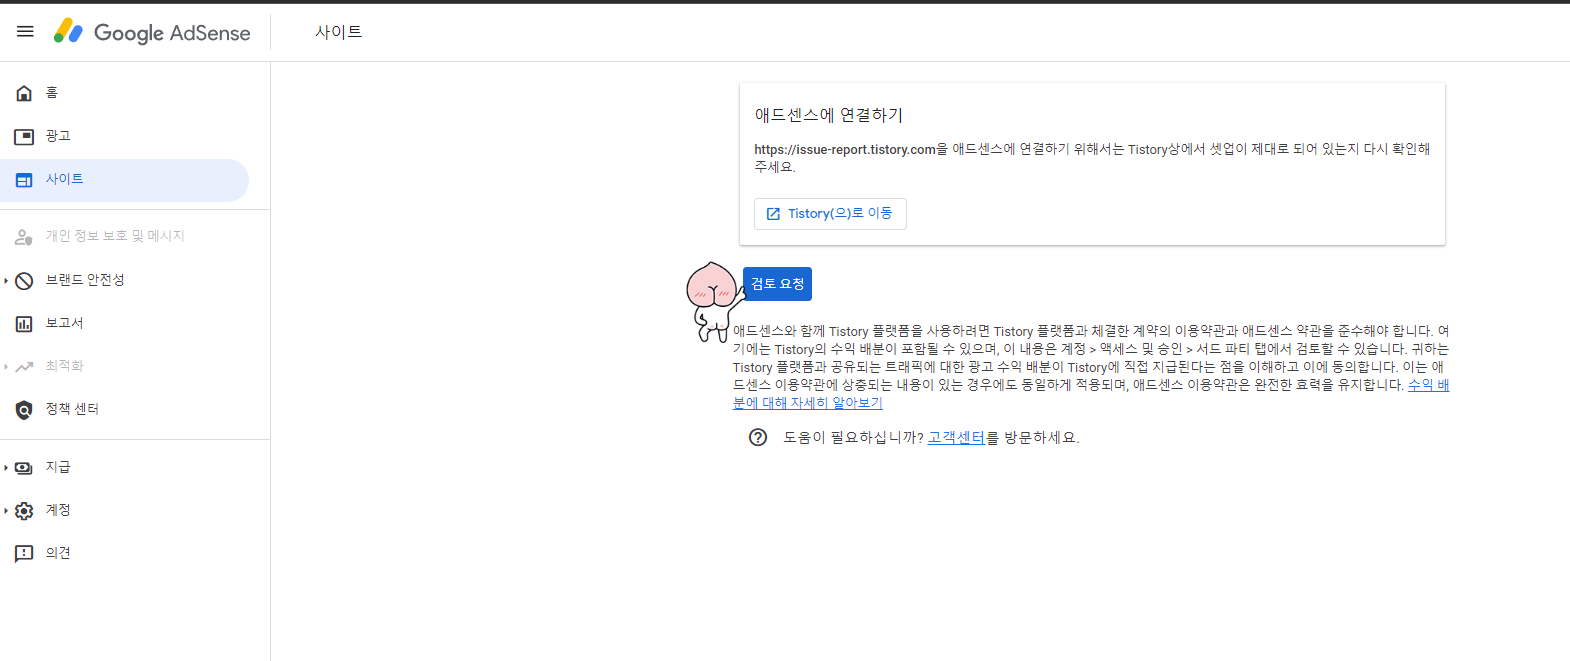The width and height of the screenshot is (1570, 661).
Task: Open 의견 in the sidebar
Action: pos(124,553)
